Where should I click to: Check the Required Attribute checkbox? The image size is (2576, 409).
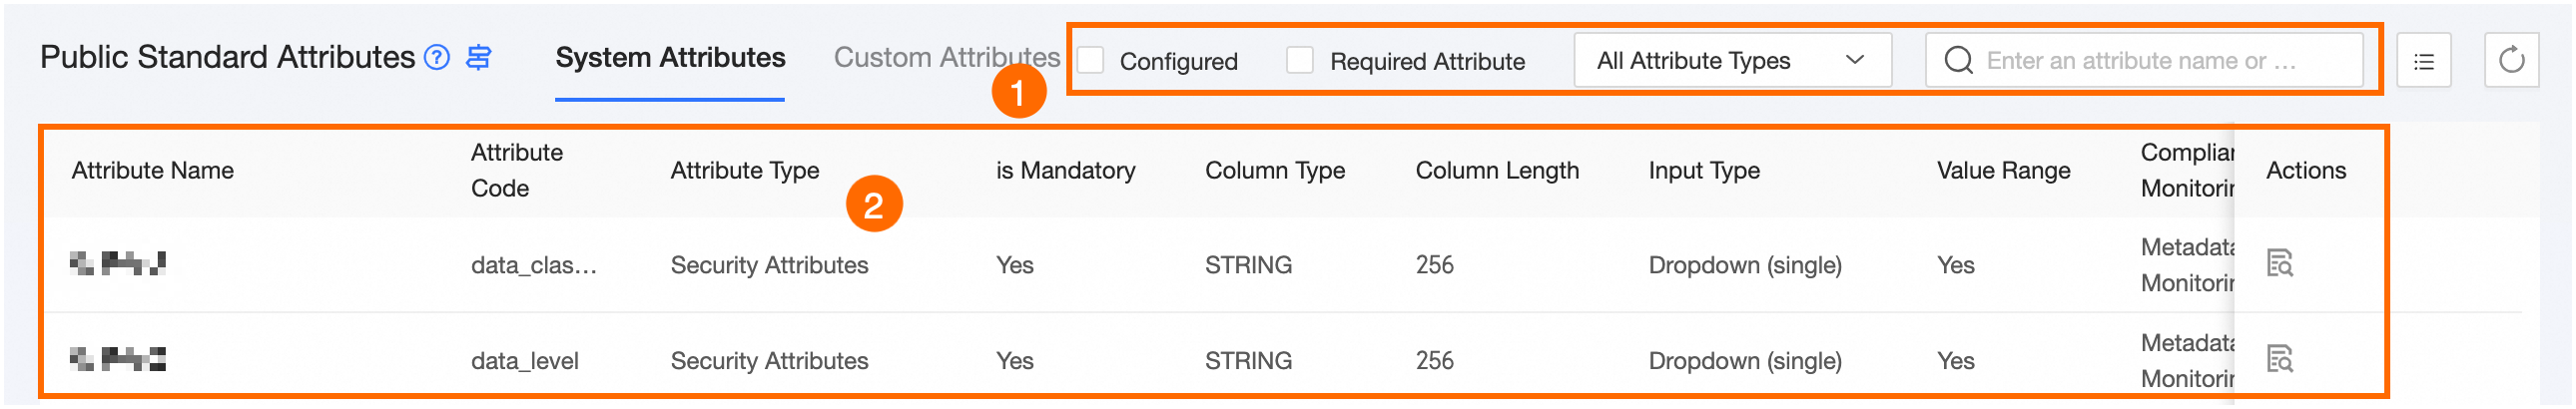tap(1300, 61)
